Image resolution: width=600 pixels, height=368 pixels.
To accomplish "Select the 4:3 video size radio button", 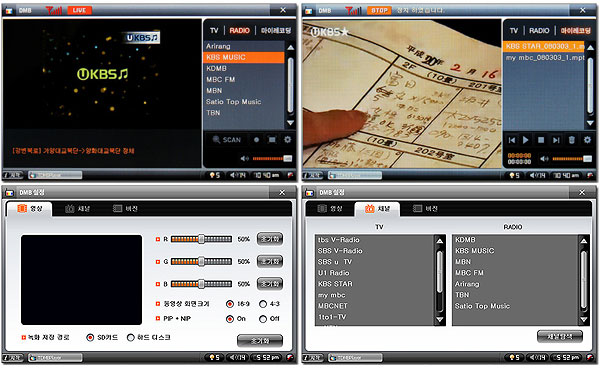I will click(263, 304).
